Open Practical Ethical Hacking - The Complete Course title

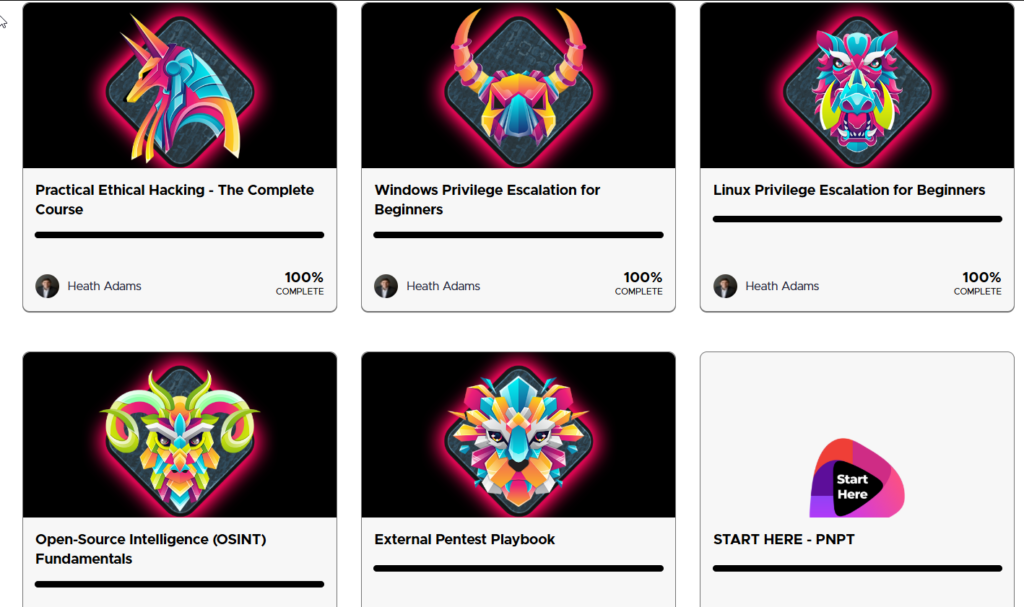[x=174, y=199]
